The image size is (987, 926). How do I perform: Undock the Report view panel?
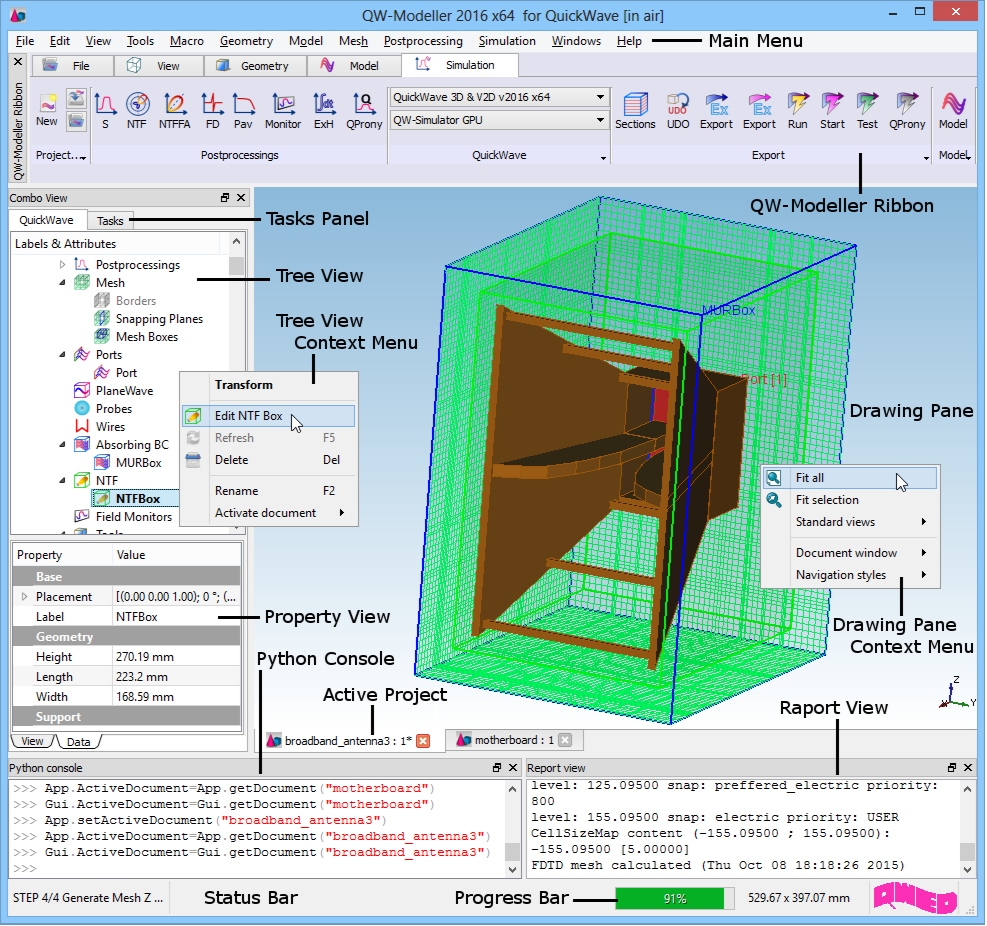[952, 767]
